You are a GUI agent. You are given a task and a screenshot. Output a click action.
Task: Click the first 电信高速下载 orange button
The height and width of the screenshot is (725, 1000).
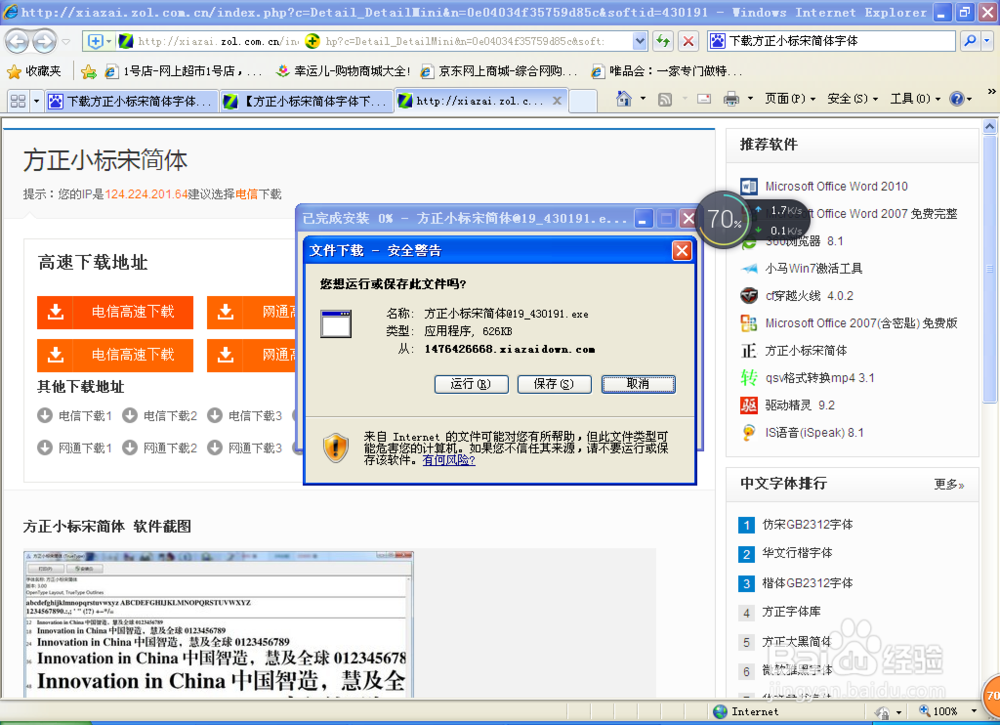[115, 312]
